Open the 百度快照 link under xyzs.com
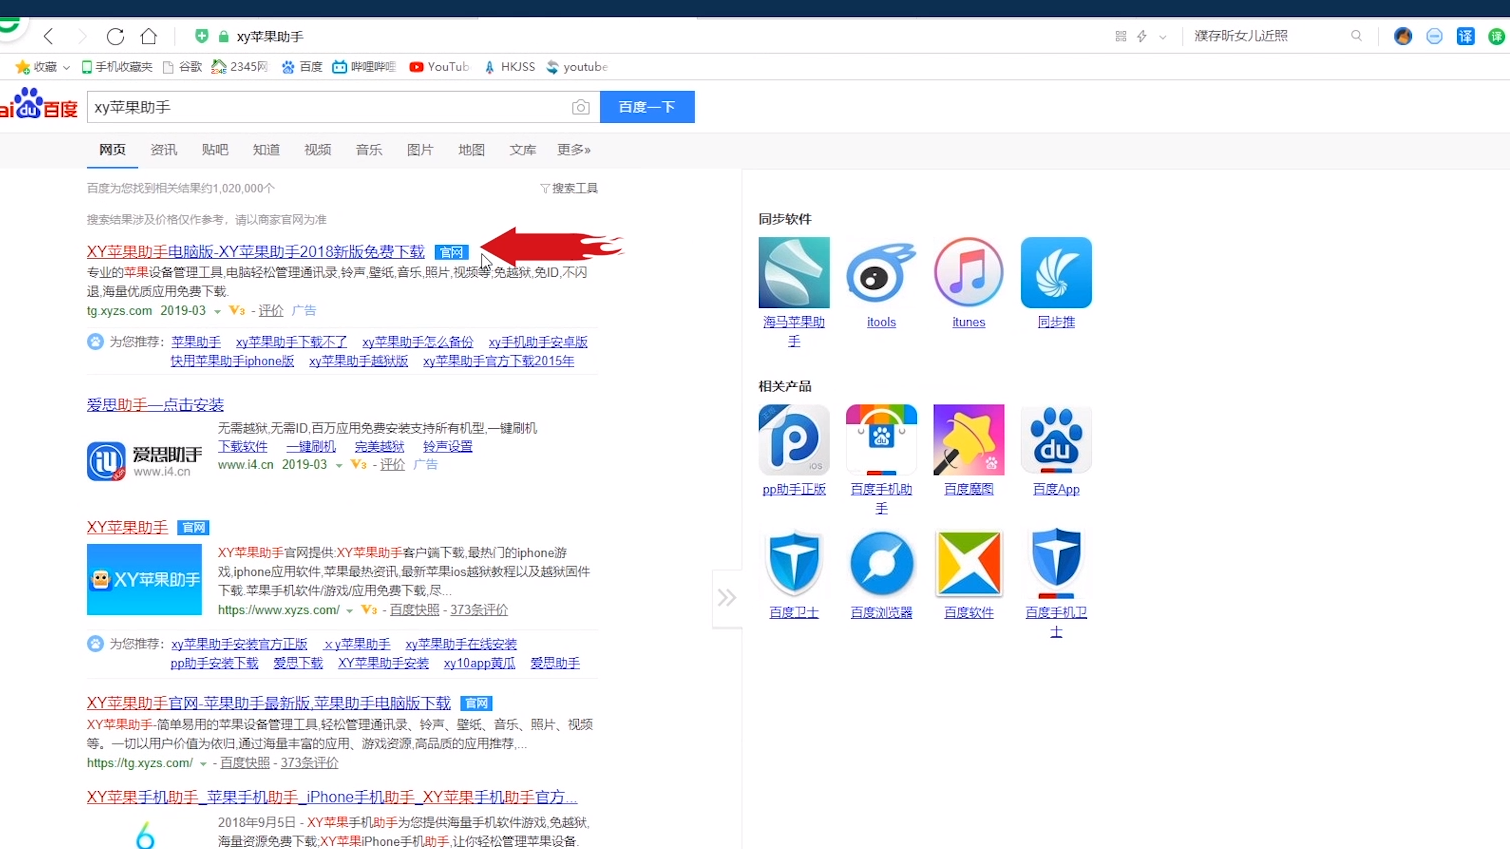The image size is (1510, 849). pos(414,610)
